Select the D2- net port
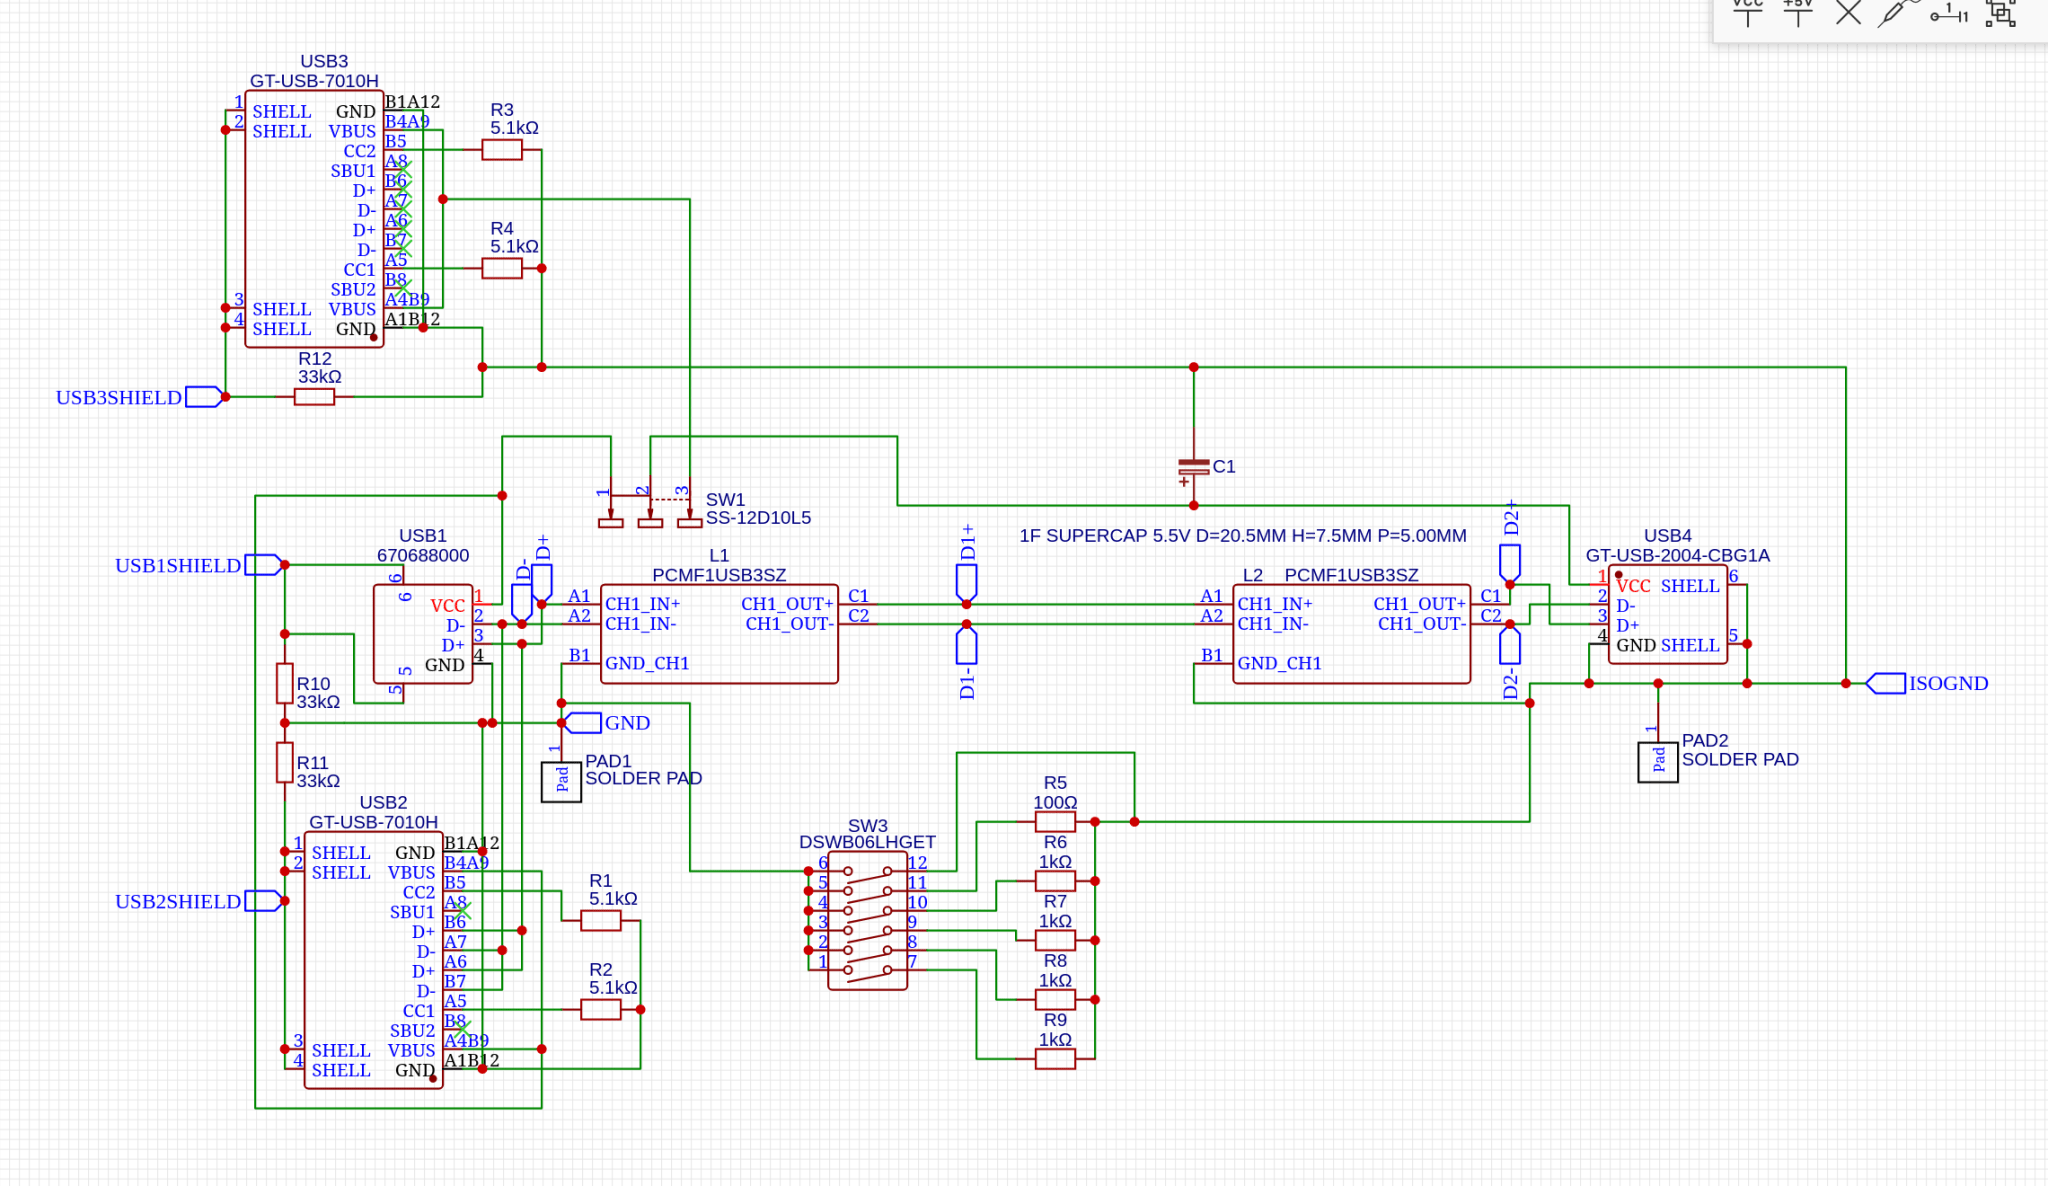This screenshot has width=2048, height=1186. pos(1510,662)
